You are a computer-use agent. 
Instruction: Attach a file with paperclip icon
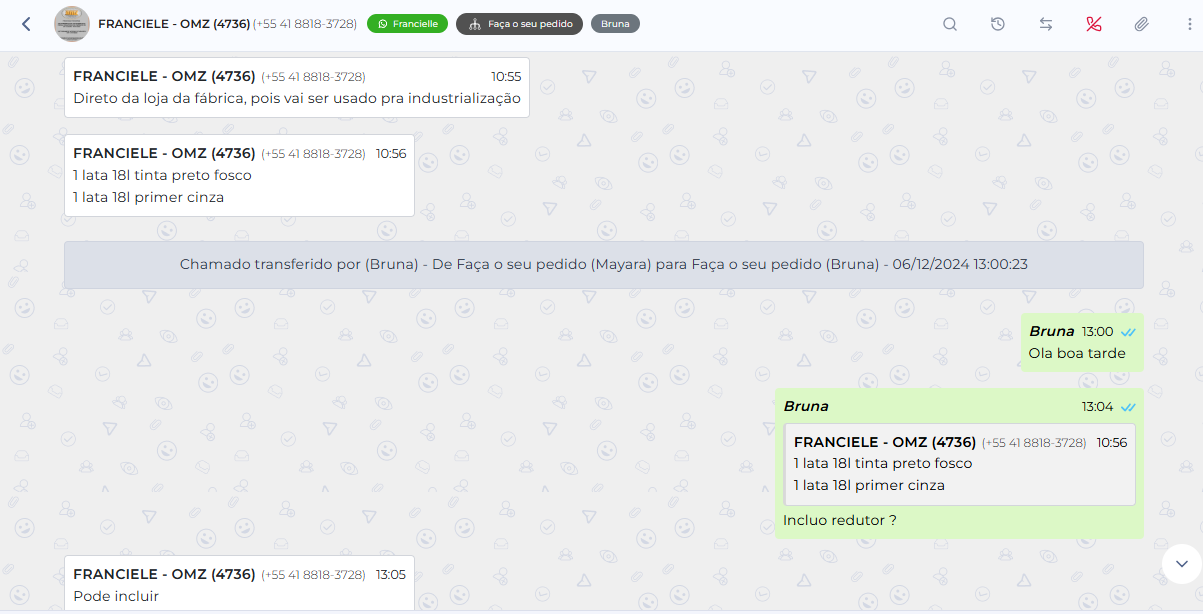click(x=1141, y=24)
